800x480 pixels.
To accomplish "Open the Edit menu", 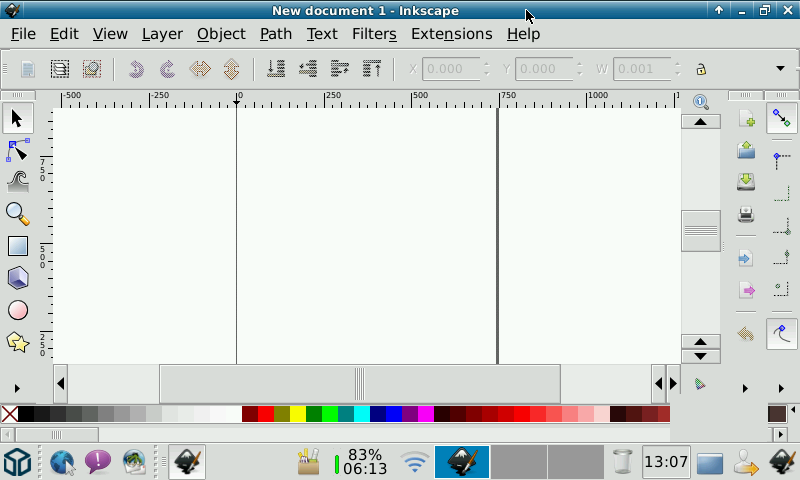I will [64, 34].
